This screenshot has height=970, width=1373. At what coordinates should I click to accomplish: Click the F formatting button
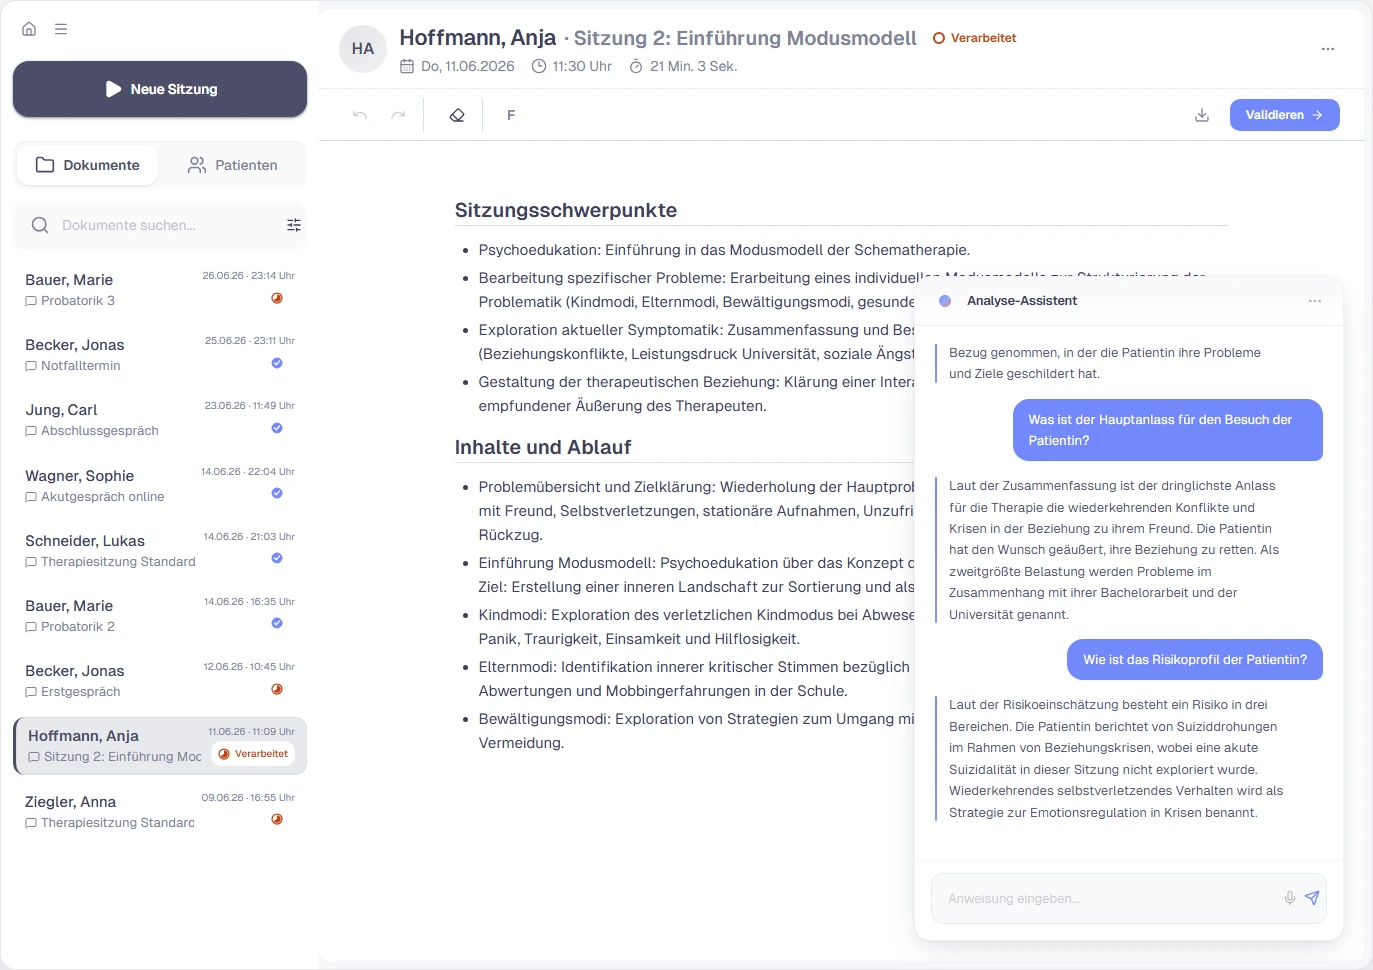[x=511, y=115]
